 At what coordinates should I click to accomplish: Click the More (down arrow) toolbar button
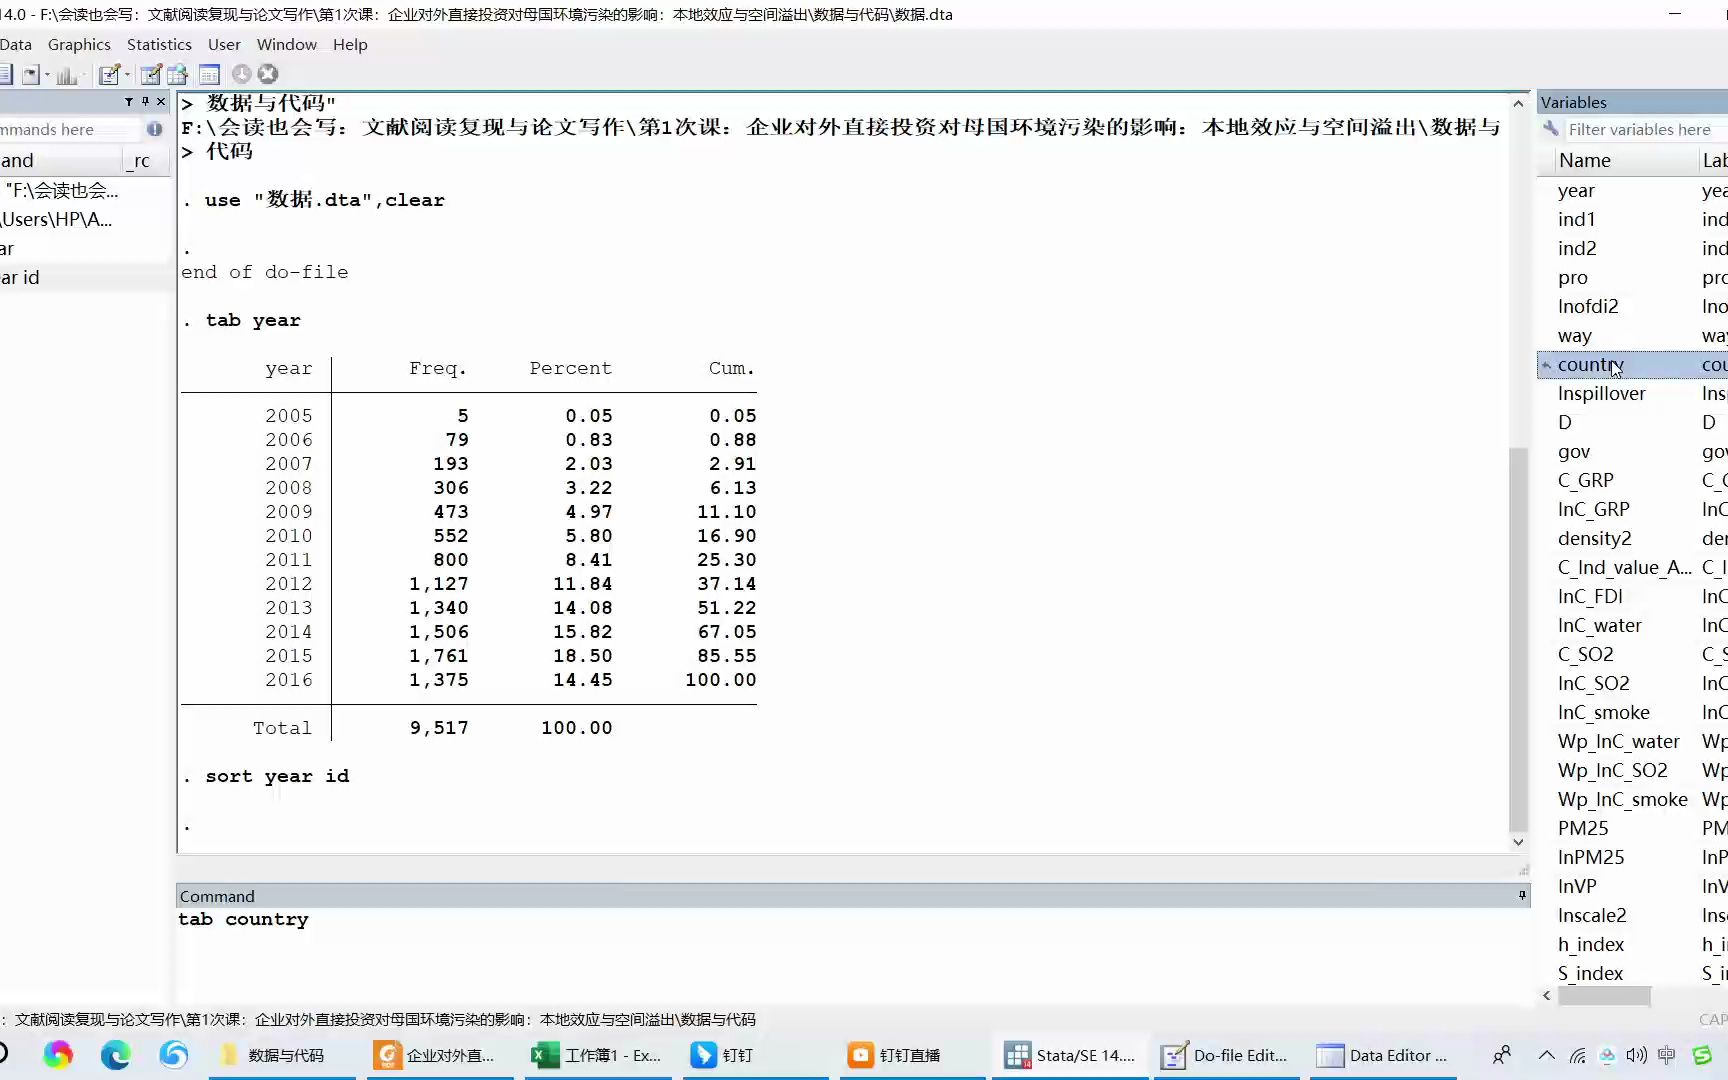pyautogui.click(x=242, y=74)
